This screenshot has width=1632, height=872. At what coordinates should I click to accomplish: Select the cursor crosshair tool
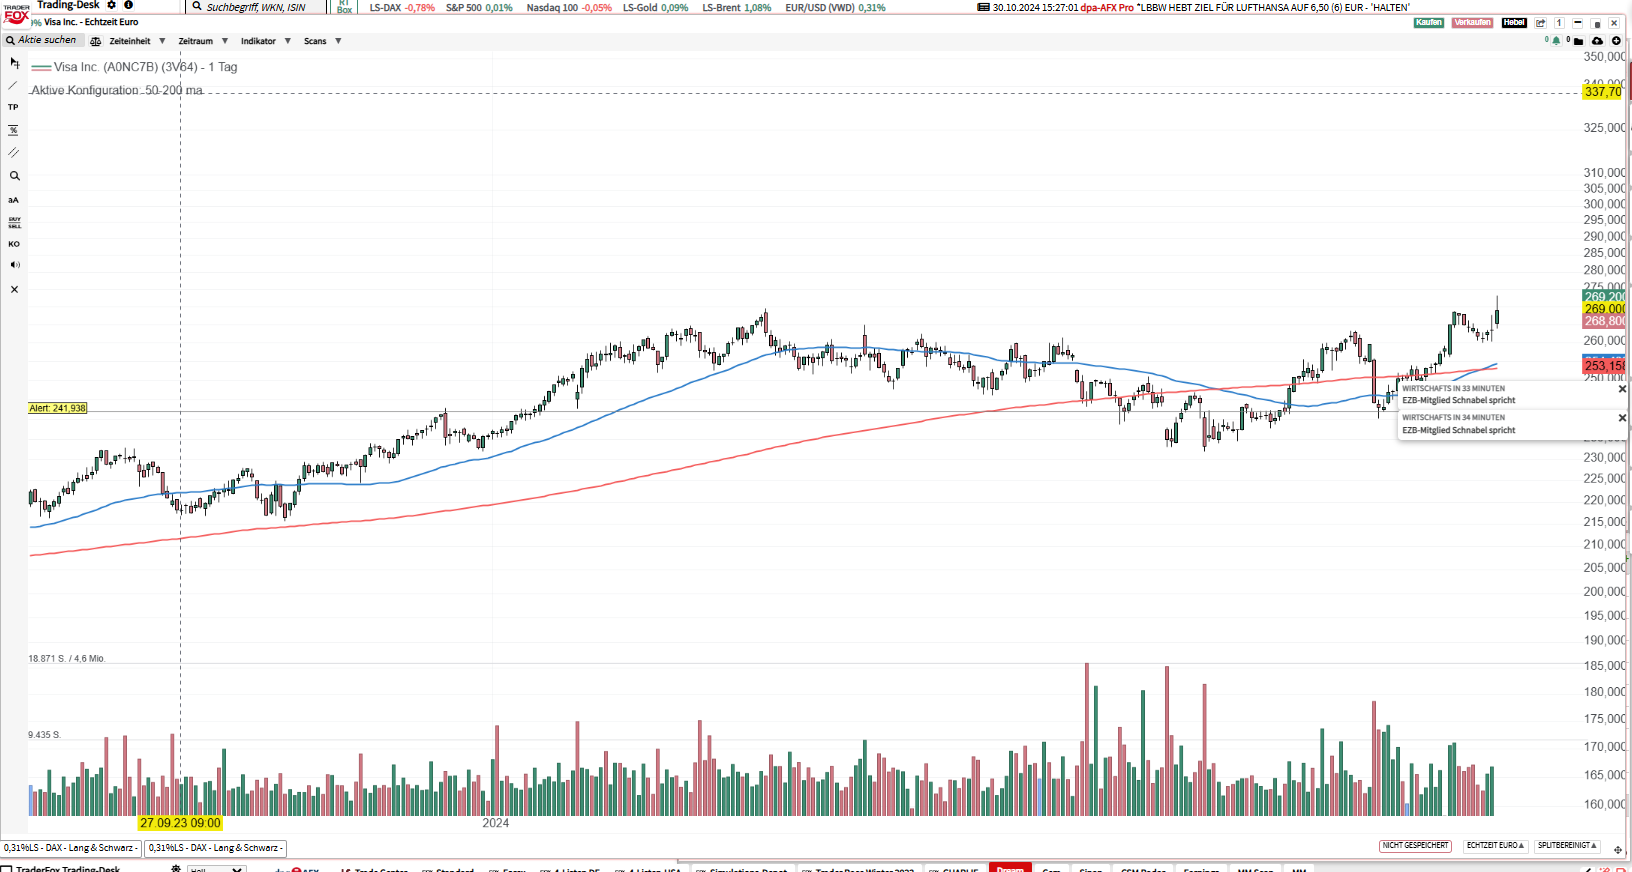[14, 62]
